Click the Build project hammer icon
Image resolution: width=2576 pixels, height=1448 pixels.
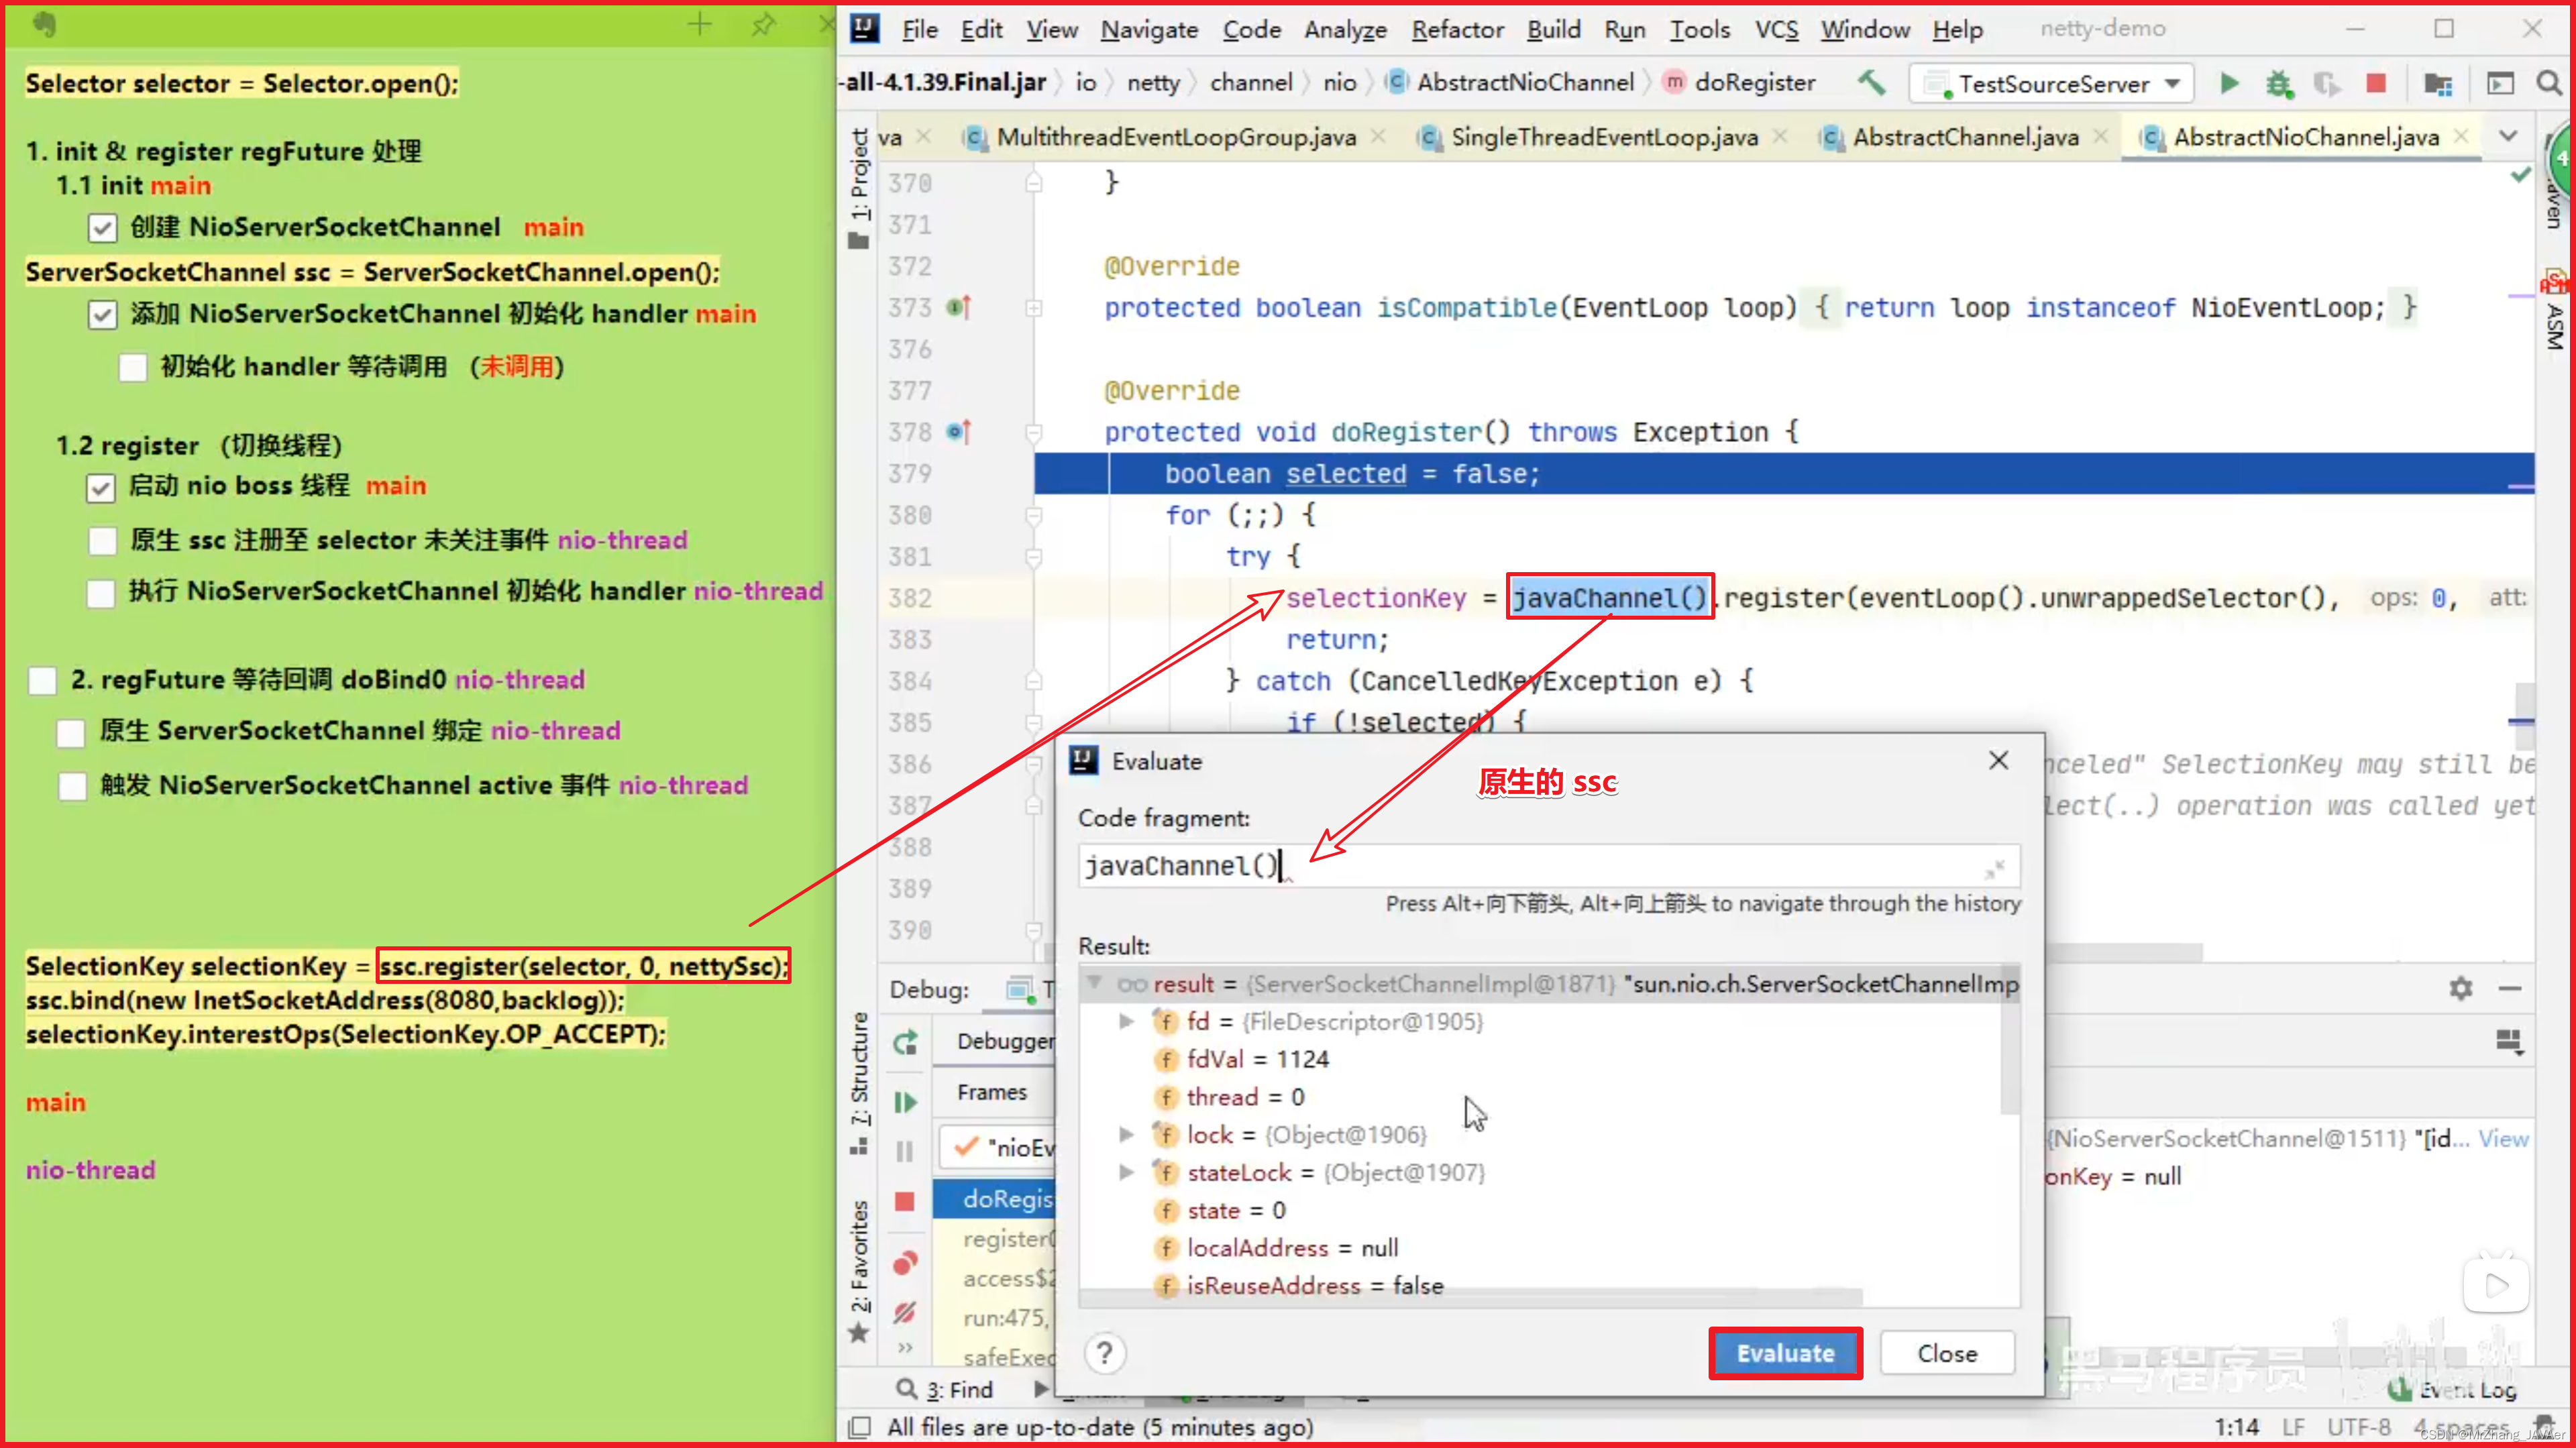1871,83
